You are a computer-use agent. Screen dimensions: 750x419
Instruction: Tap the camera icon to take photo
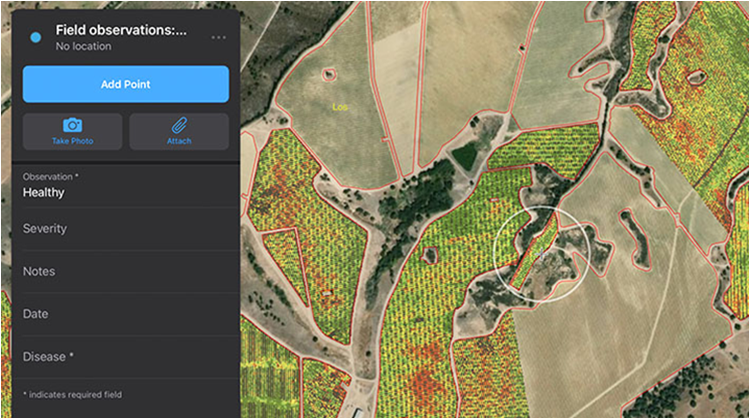72,125
